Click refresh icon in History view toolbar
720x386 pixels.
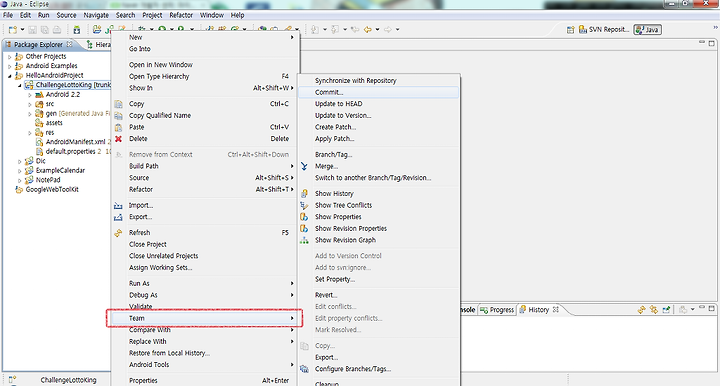point(641,310)
